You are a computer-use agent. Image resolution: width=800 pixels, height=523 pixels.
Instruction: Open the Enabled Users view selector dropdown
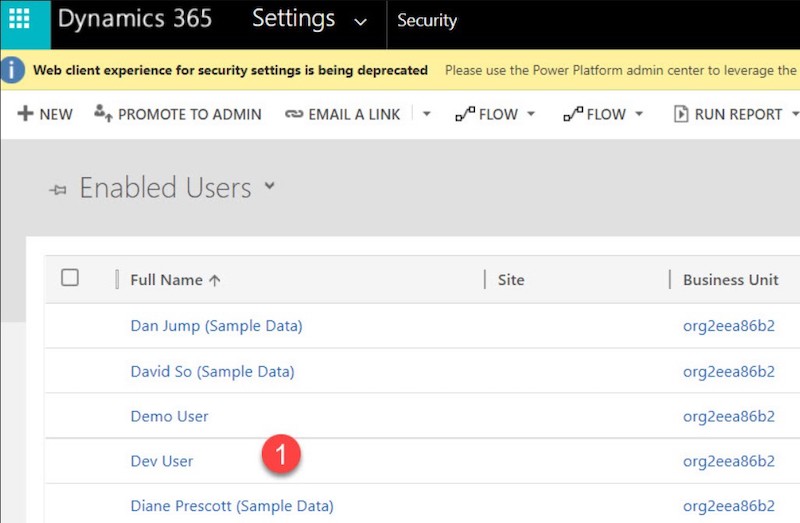[x=269, y=186]
